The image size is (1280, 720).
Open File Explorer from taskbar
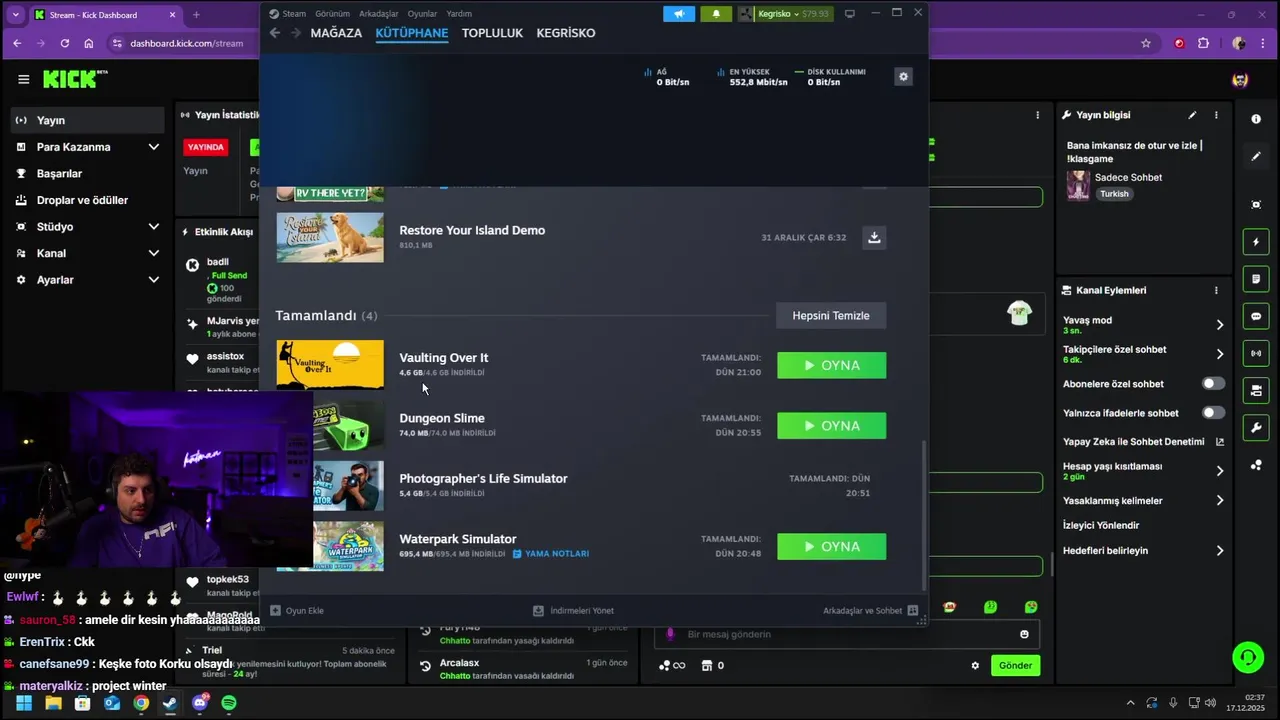[53, 703]
